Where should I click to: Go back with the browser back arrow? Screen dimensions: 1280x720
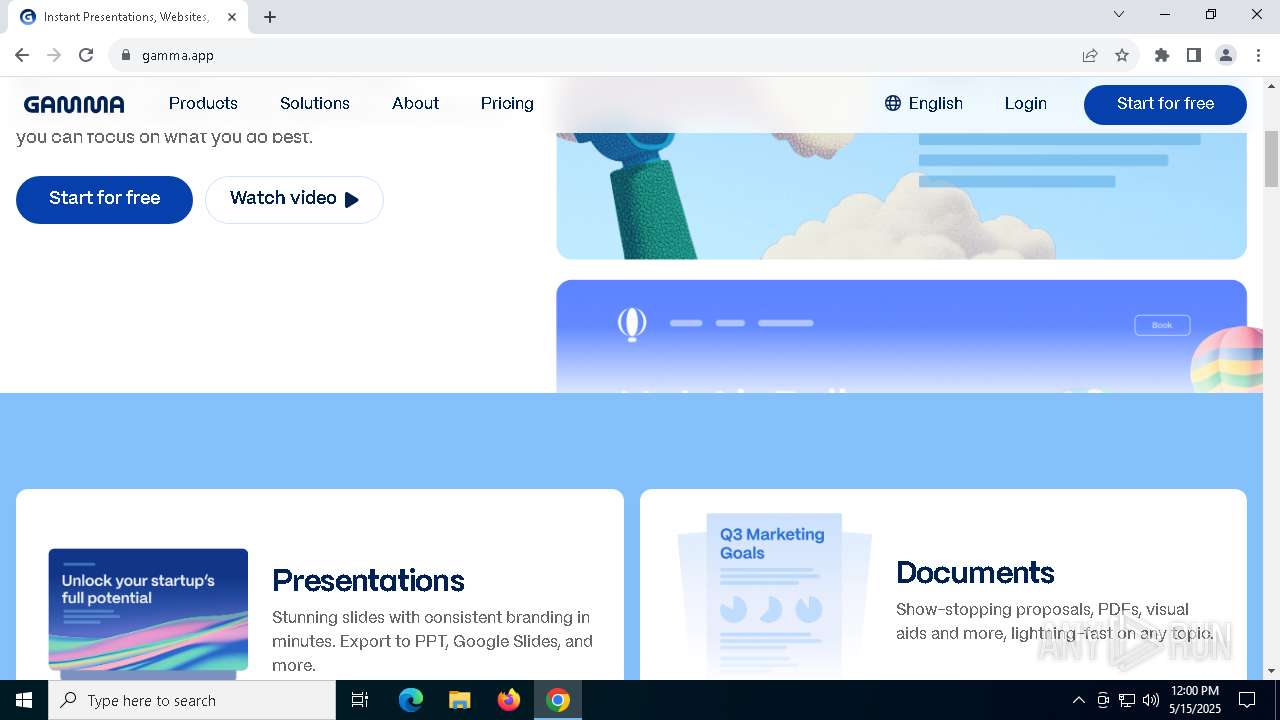(22, 55)
